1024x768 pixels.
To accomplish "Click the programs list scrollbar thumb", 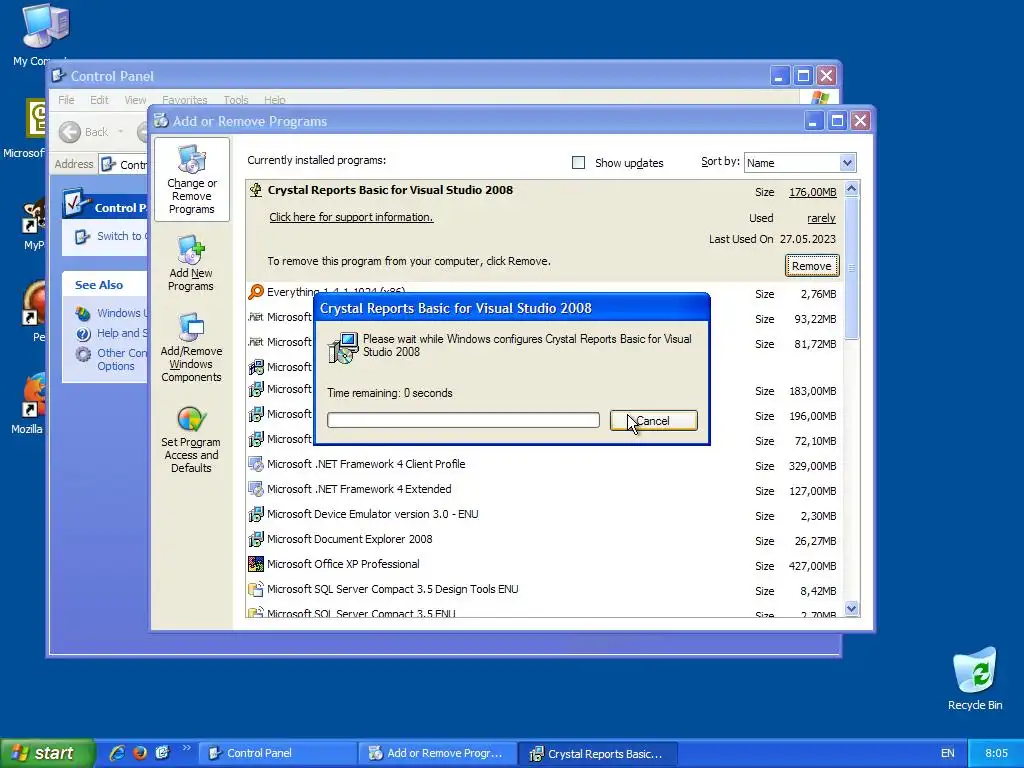I will click(851, 268).
